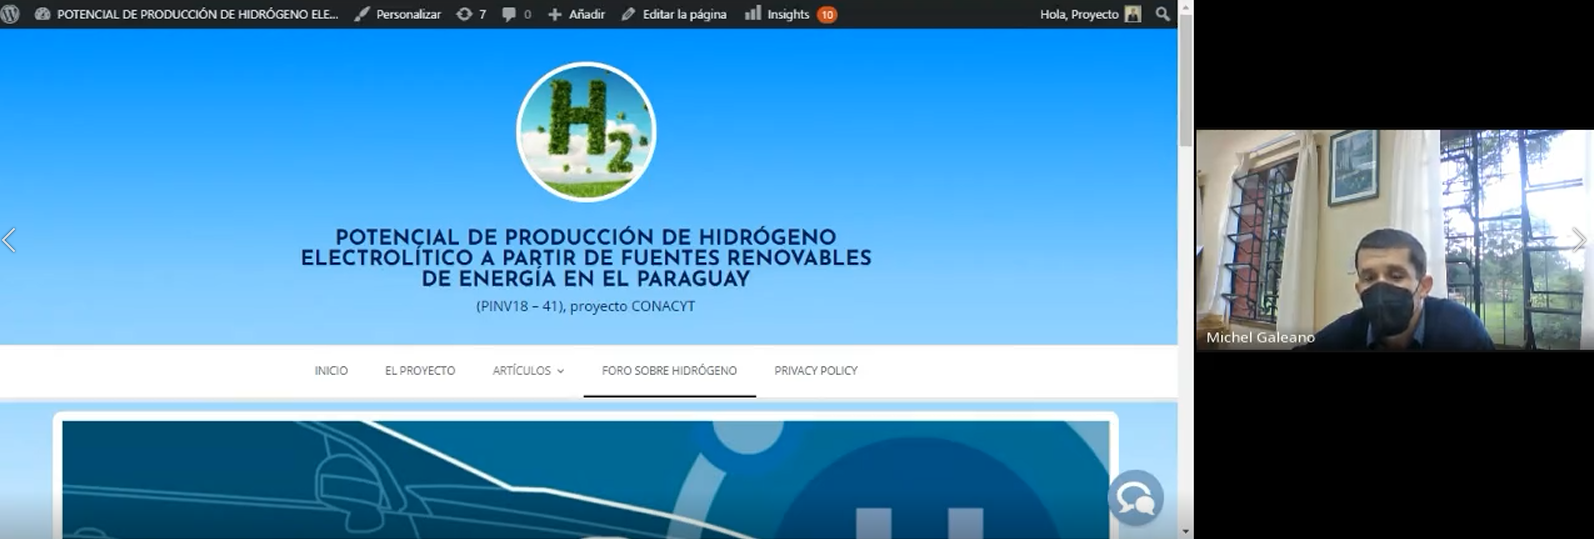Choose Editar la página

(x=674, y=14)
